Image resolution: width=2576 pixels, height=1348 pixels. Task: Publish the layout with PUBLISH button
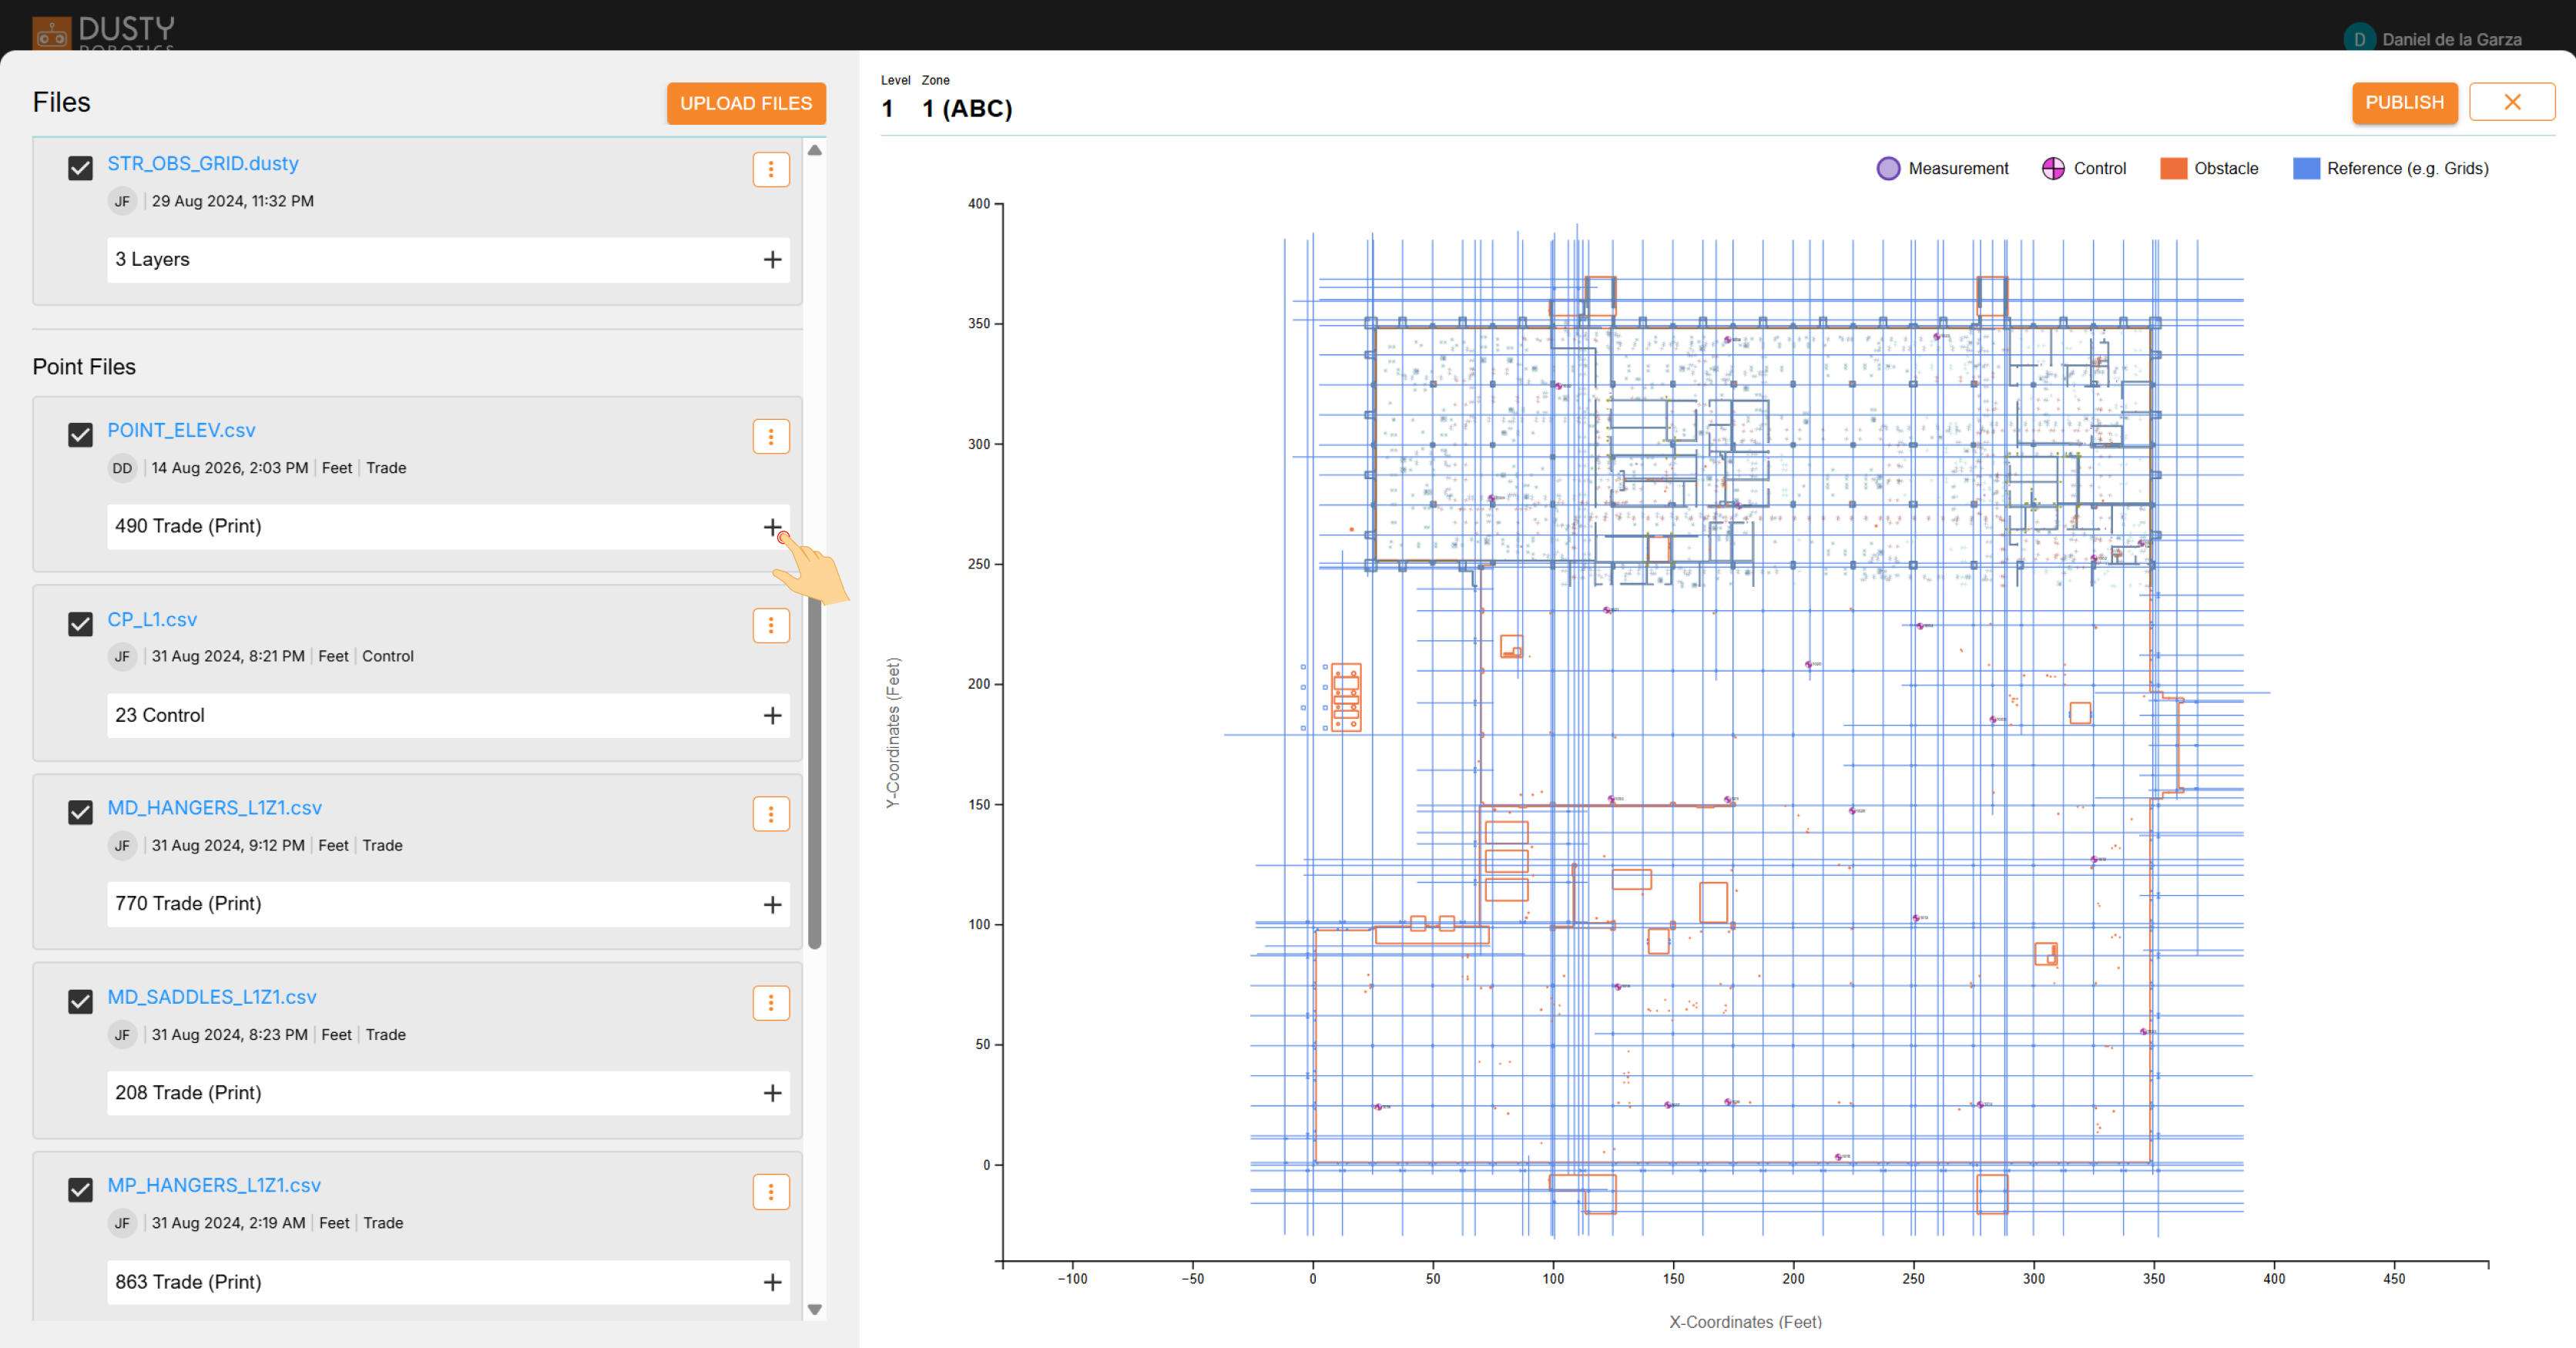click(x=2404, y=102)
